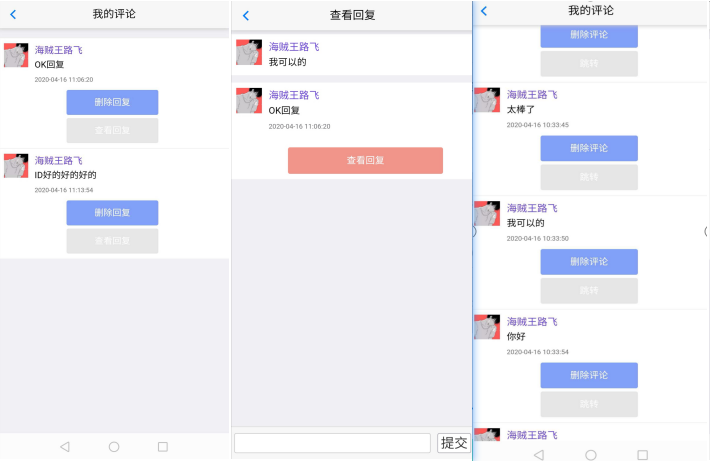Image resolution: width=710 pixels, height=461 pixels.
Task: Open the 海贼王路飞 username above the ID好的好的好的 comment
Action: click(x=59, y=161)
